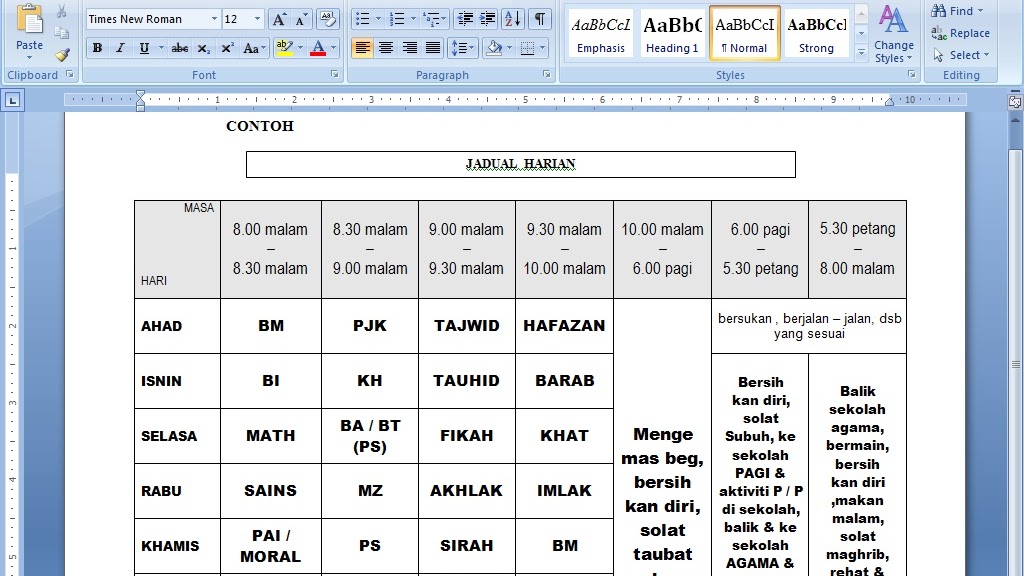Screen dimensions: 1024x576
Task: Choose a font color from the swatch
Action: (318, 49)
